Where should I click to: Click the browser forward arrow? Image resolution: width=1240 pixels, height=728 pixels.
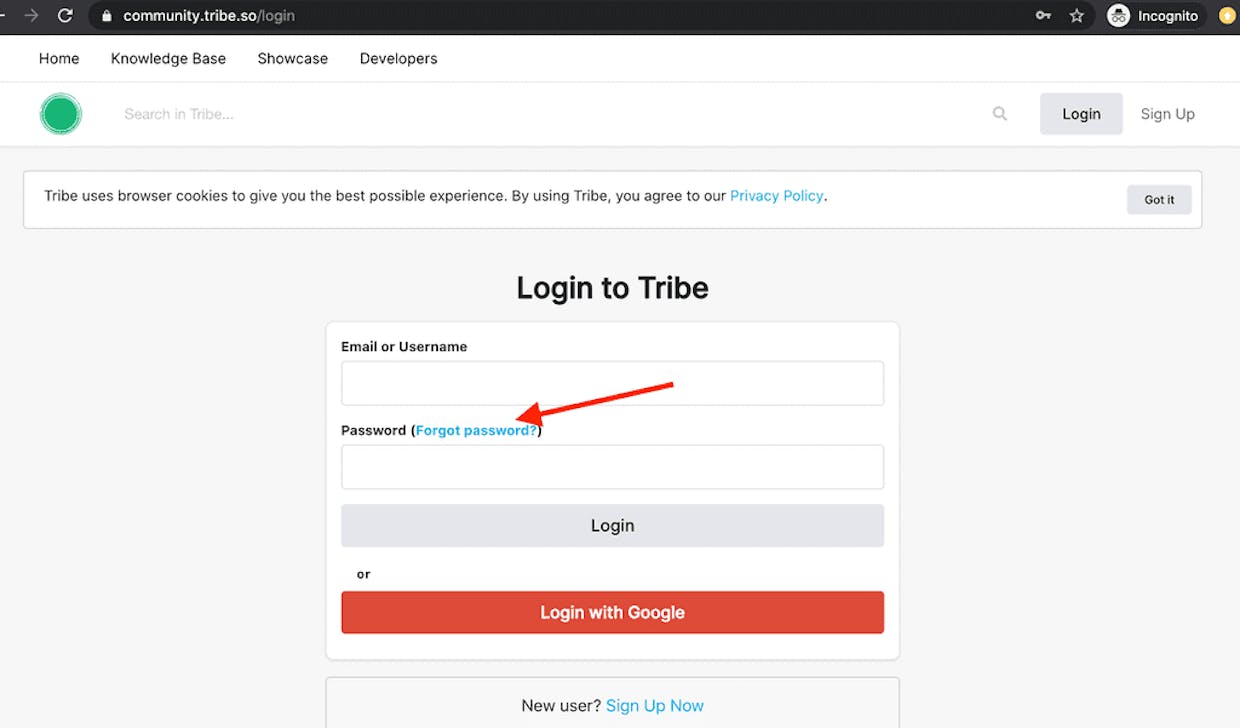[x=31, y=16]
